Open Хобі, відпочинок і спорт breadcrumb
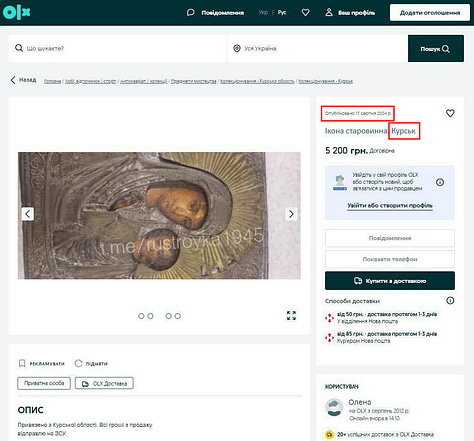The height and width of the screenshot is (441, 474). coord(90,81)
